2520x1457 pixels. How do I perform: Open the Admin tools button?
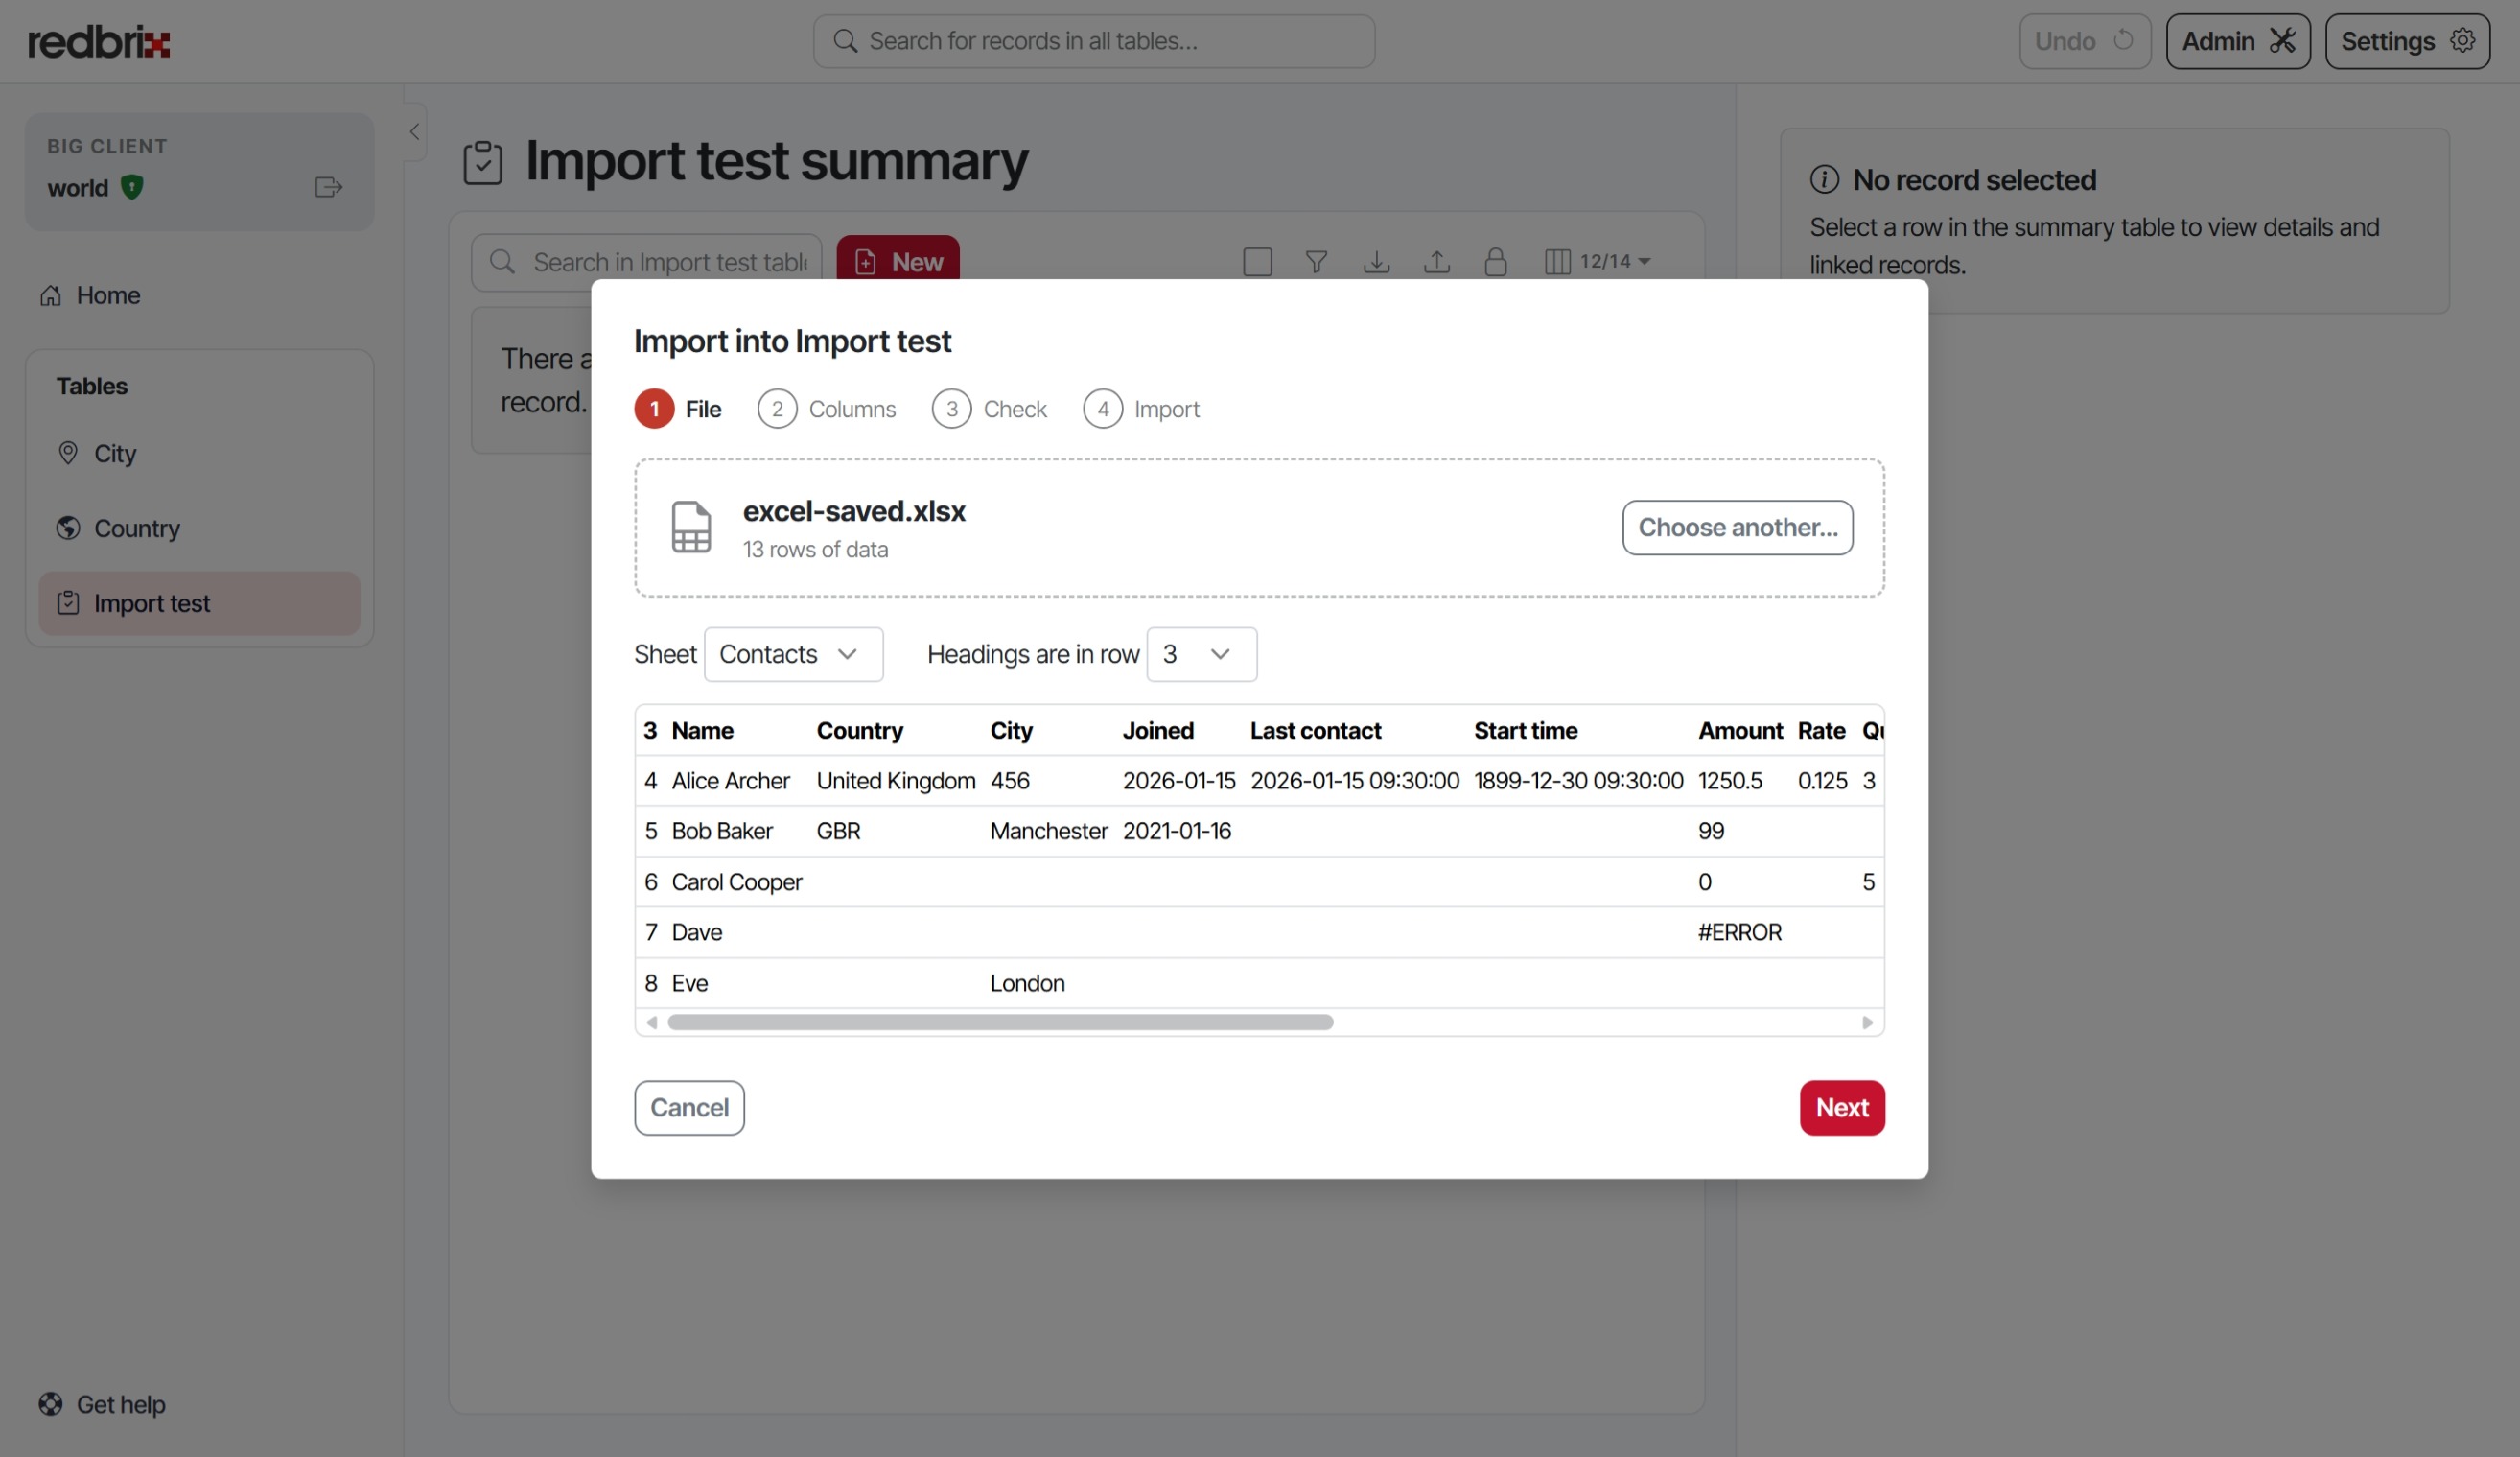coord(2237,41)
